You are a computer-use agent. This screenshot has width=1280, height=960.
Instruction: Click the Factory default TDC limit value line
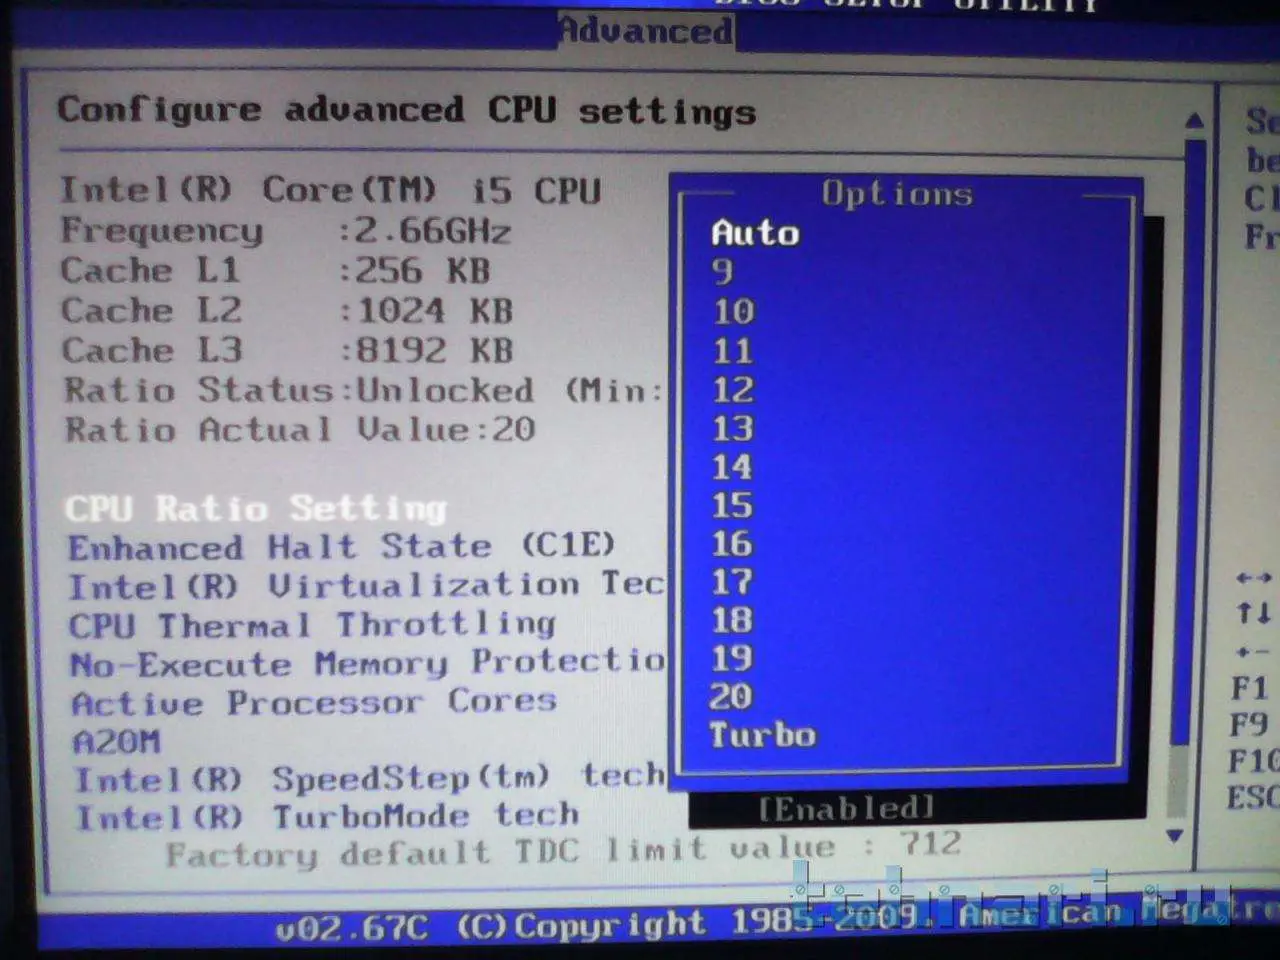[x=563, y=850]
